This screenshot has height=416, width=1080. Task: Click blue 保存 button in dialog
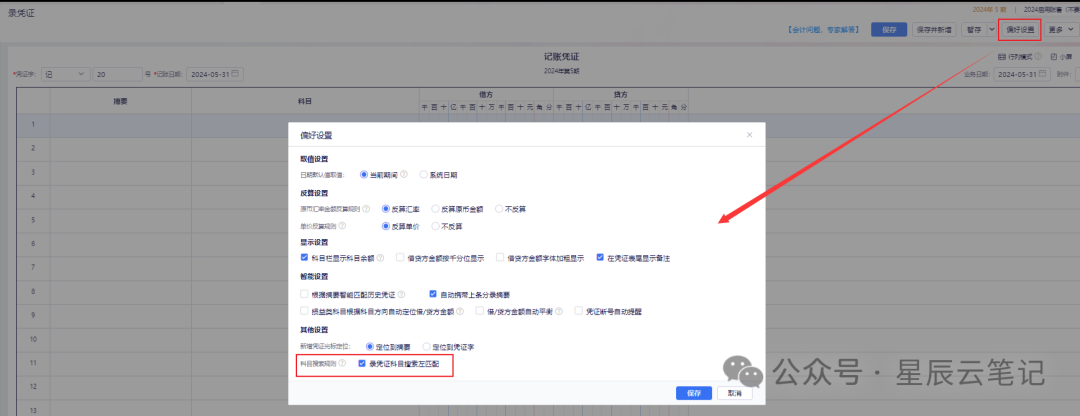tap(694, 393)
